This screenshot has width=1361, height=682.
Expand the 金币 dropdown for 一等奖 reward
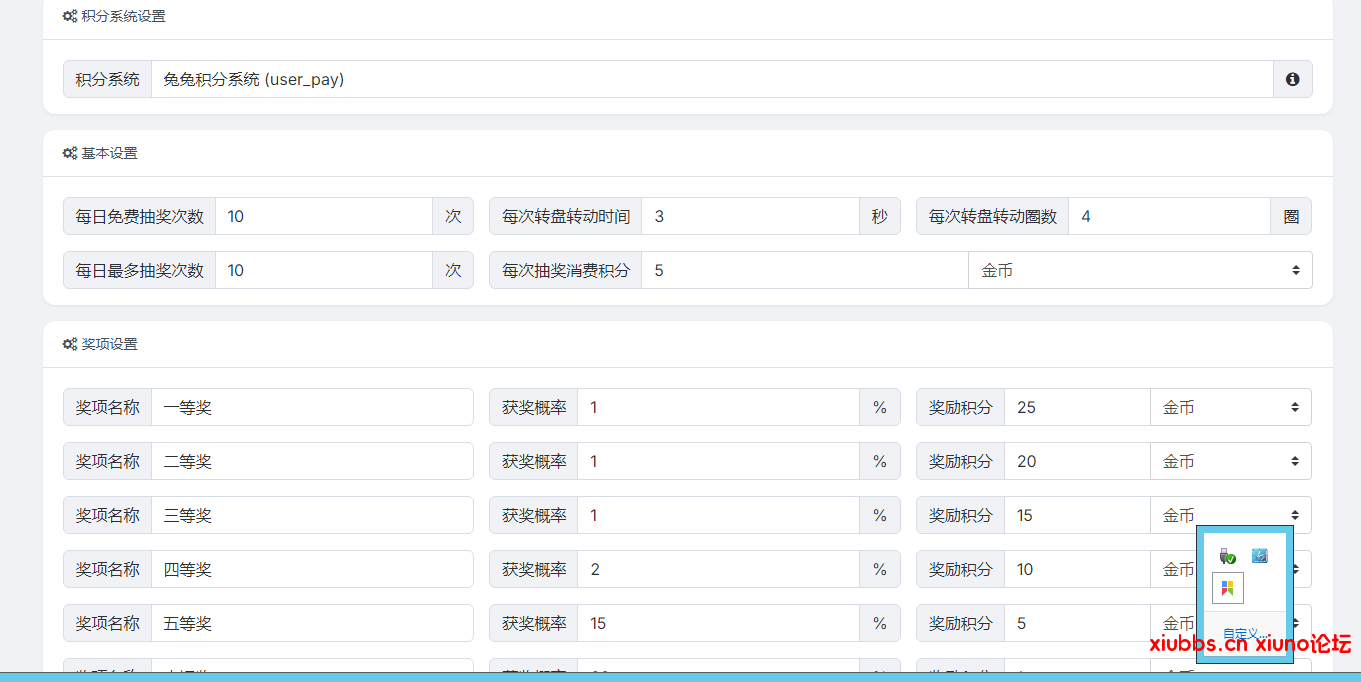1230,407
